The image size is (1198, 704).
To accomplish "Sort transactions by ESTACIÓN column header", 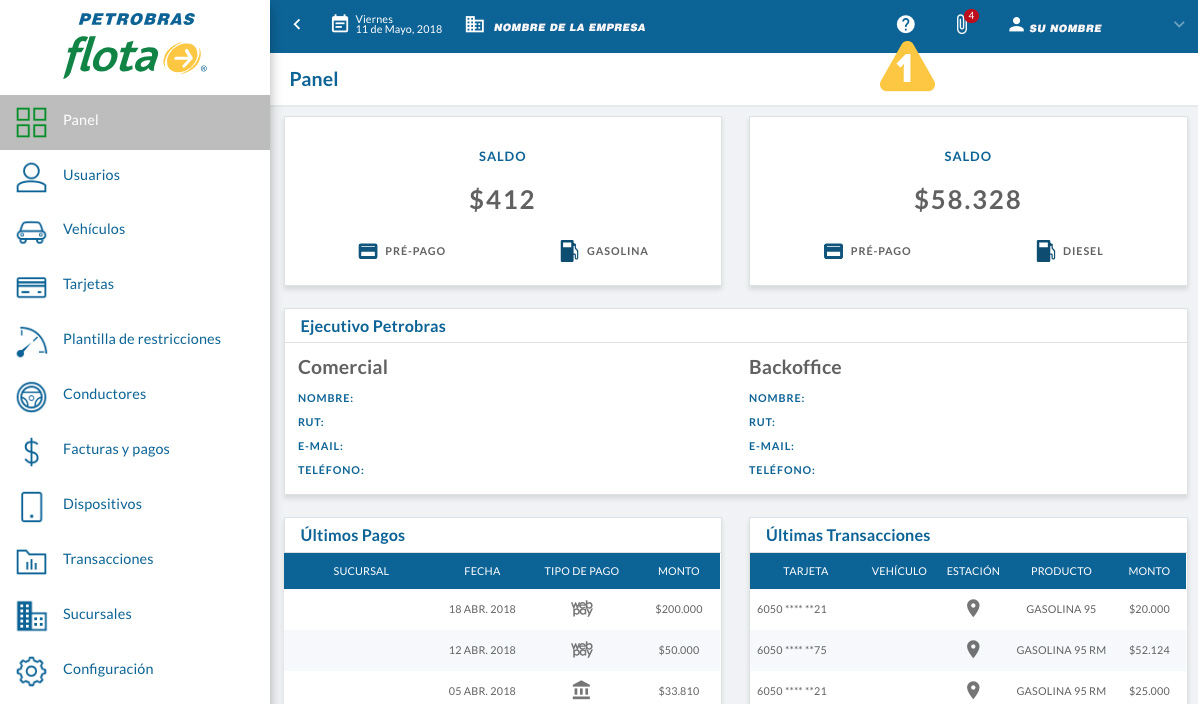I will coord(973,571).
